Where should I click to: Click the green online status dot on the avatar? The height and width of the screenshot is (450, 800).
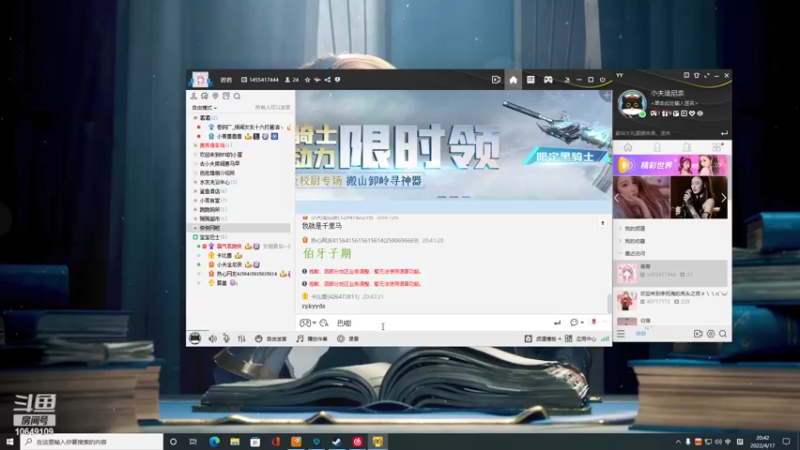click(642, 114)
